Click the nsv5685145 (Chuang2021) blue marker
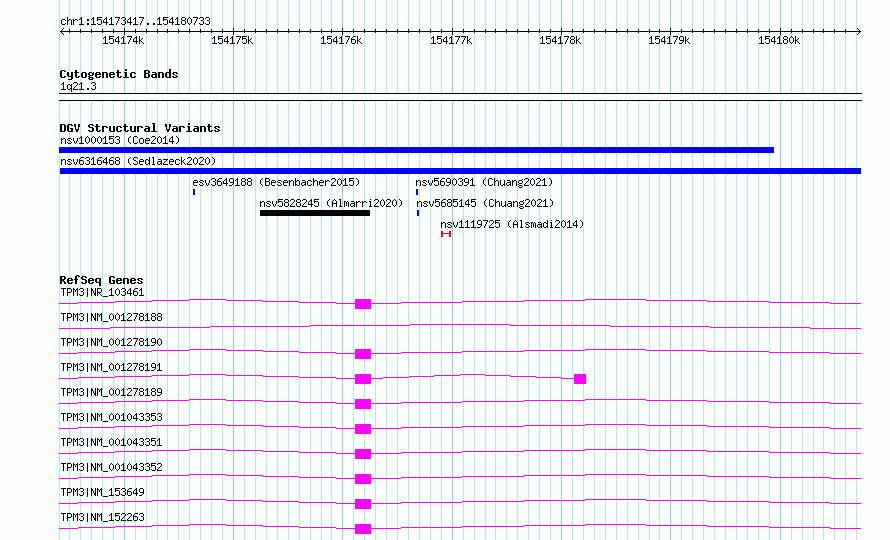The image size is (890, 540). [418, 214]
